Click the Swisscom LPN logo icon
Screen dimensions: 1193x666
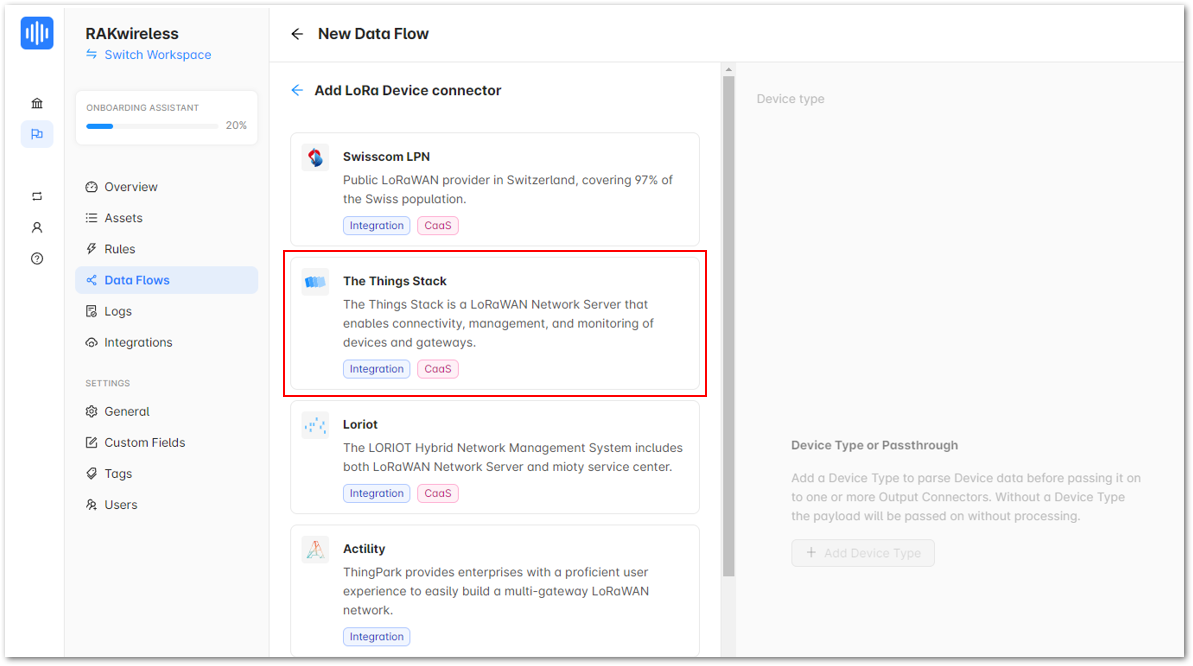coord(315,158)
